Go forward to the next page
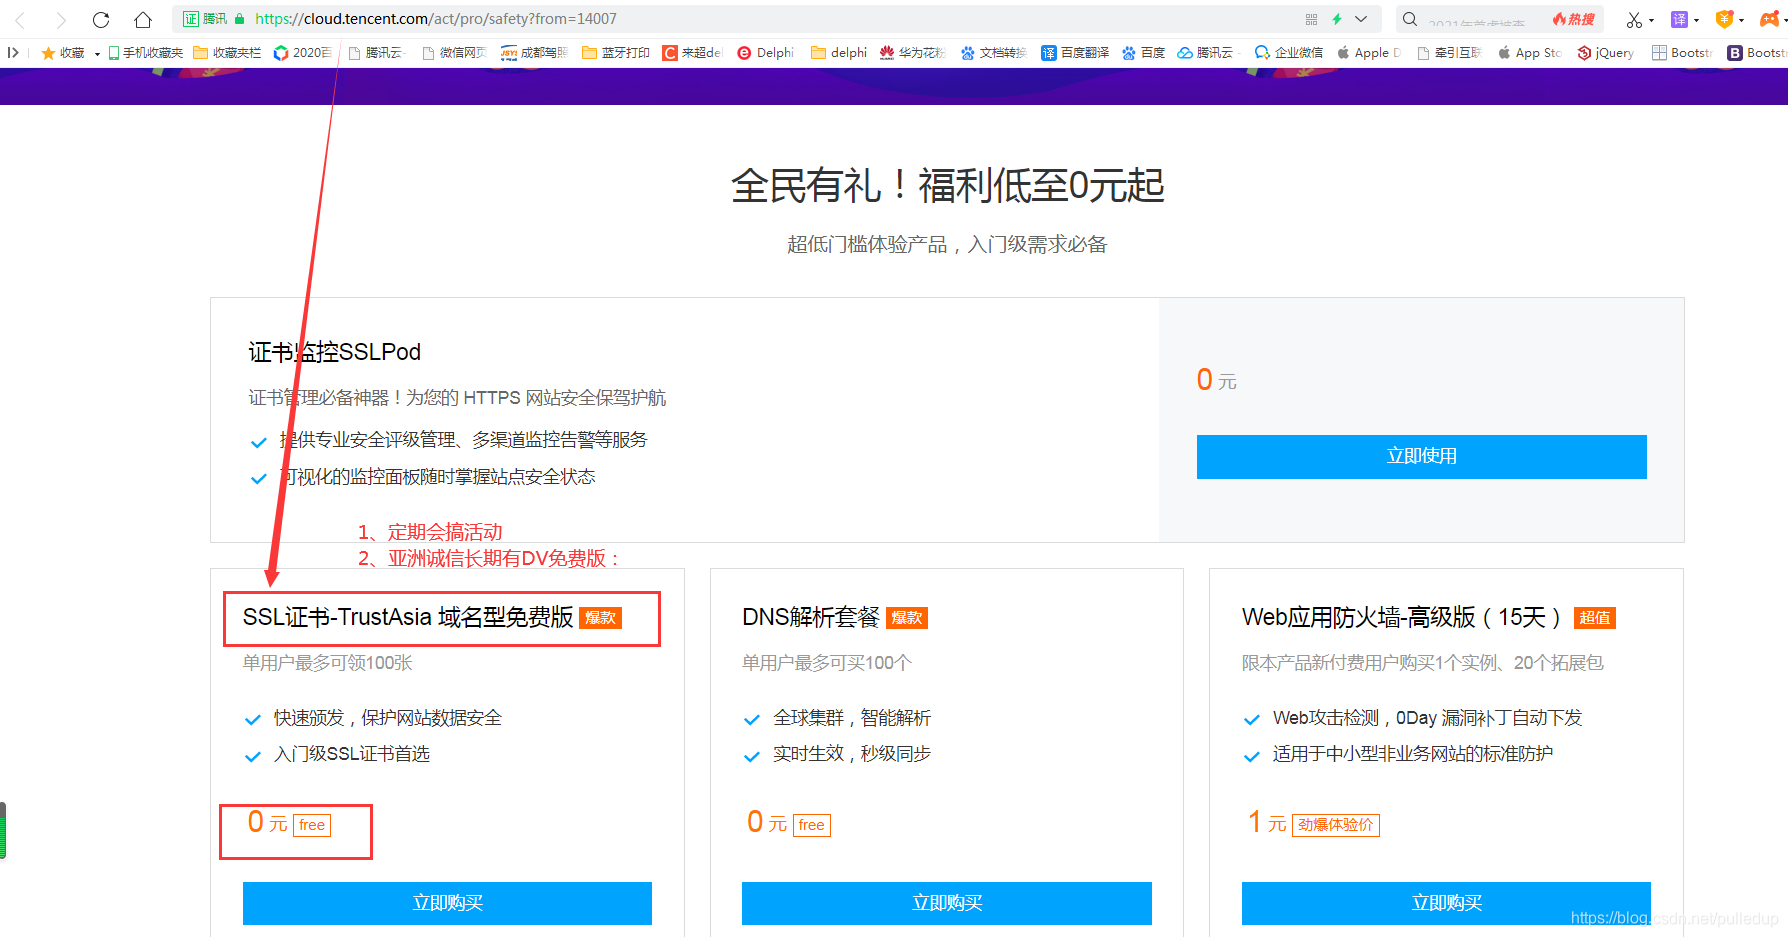Screen dimensions: 1788x937 [61, 19]
